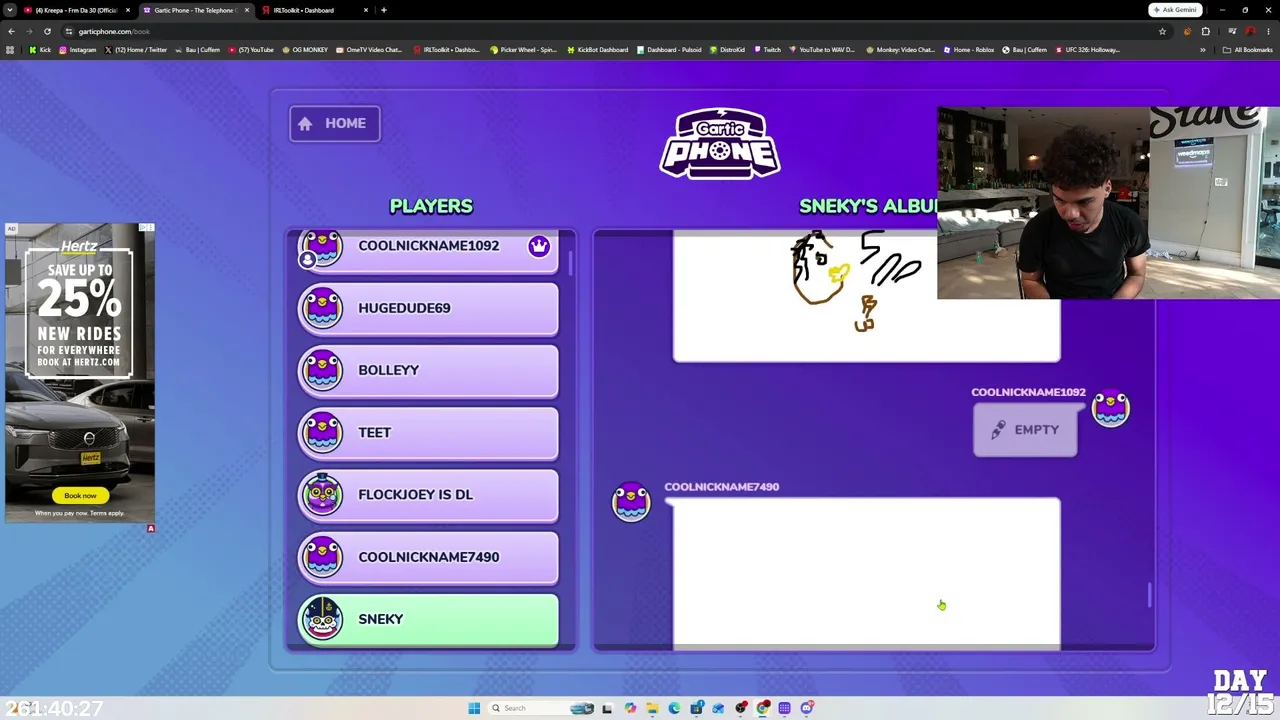Open the OG MONKEY bookmark
This screenshot has width=1280, height=720.
tap(305, 50)
